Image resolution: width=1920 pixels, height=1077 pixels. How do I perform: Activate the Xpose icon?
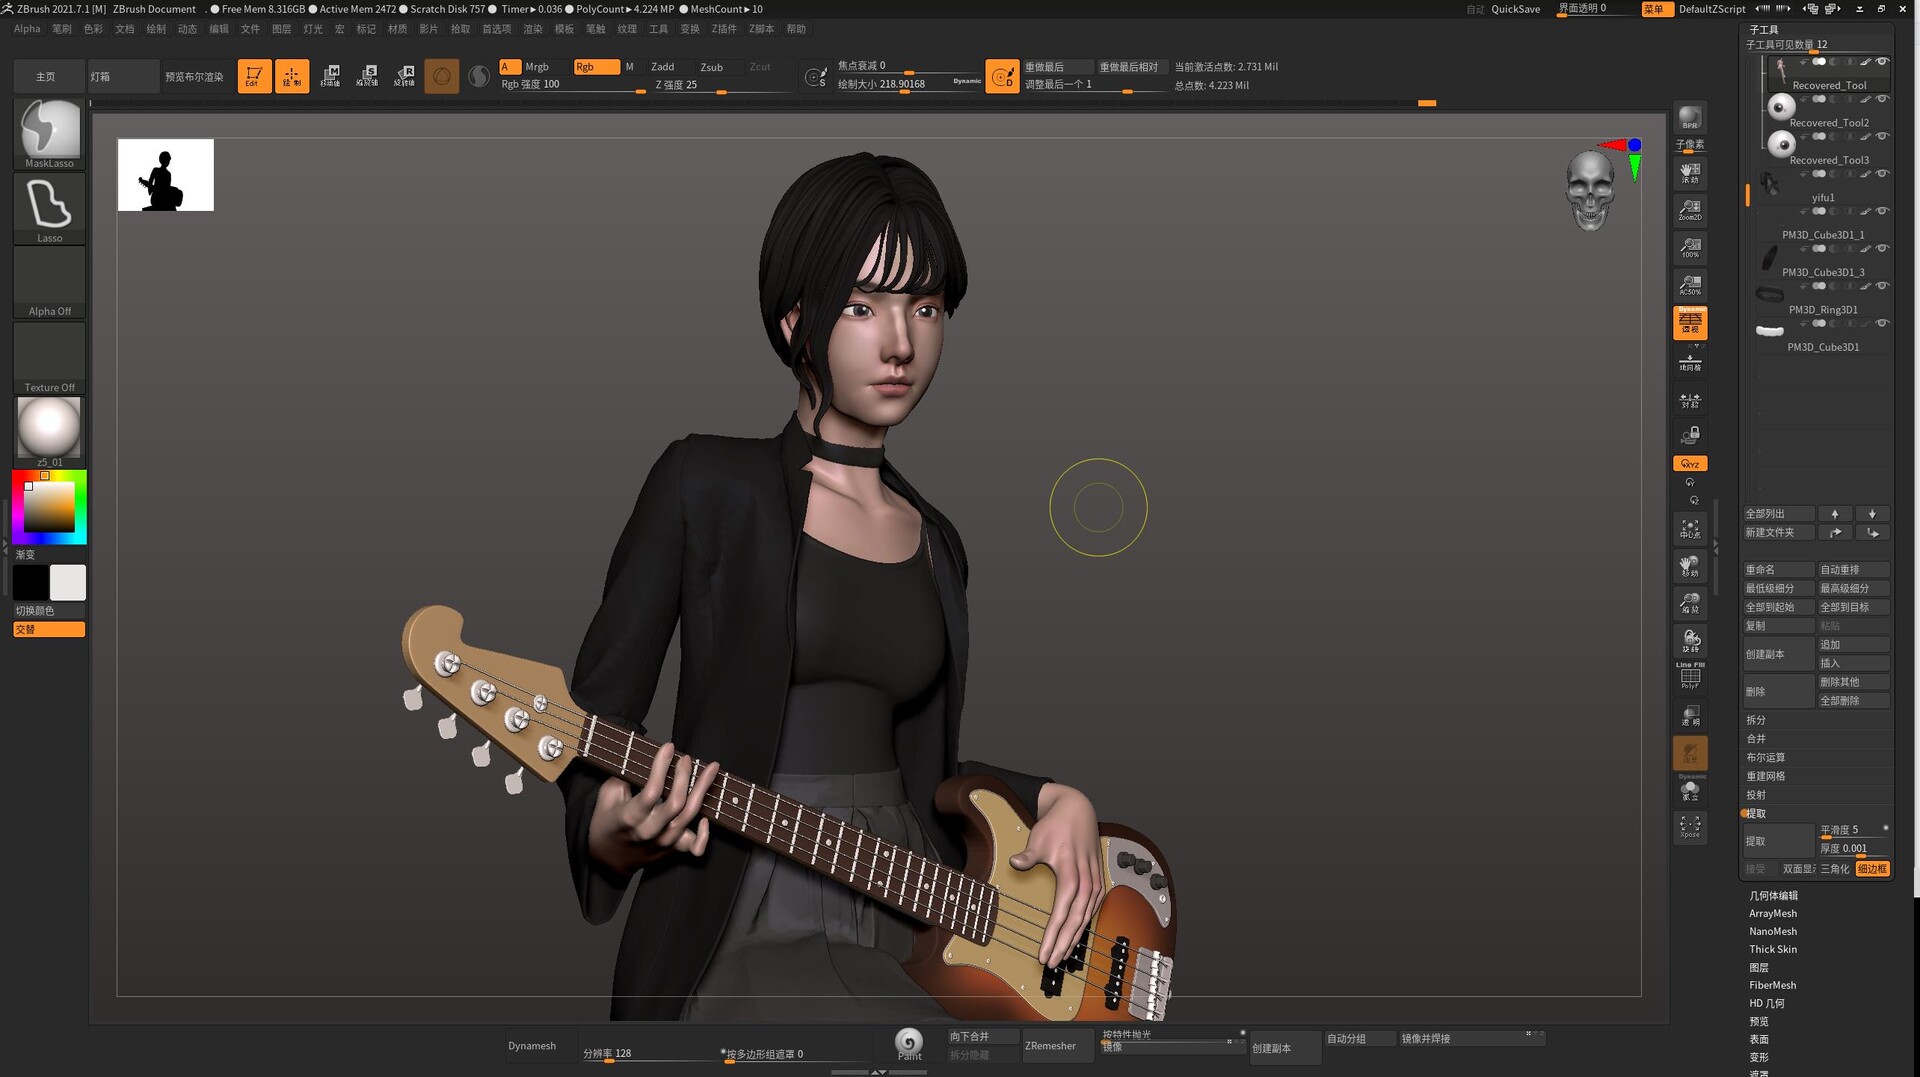1690,828
